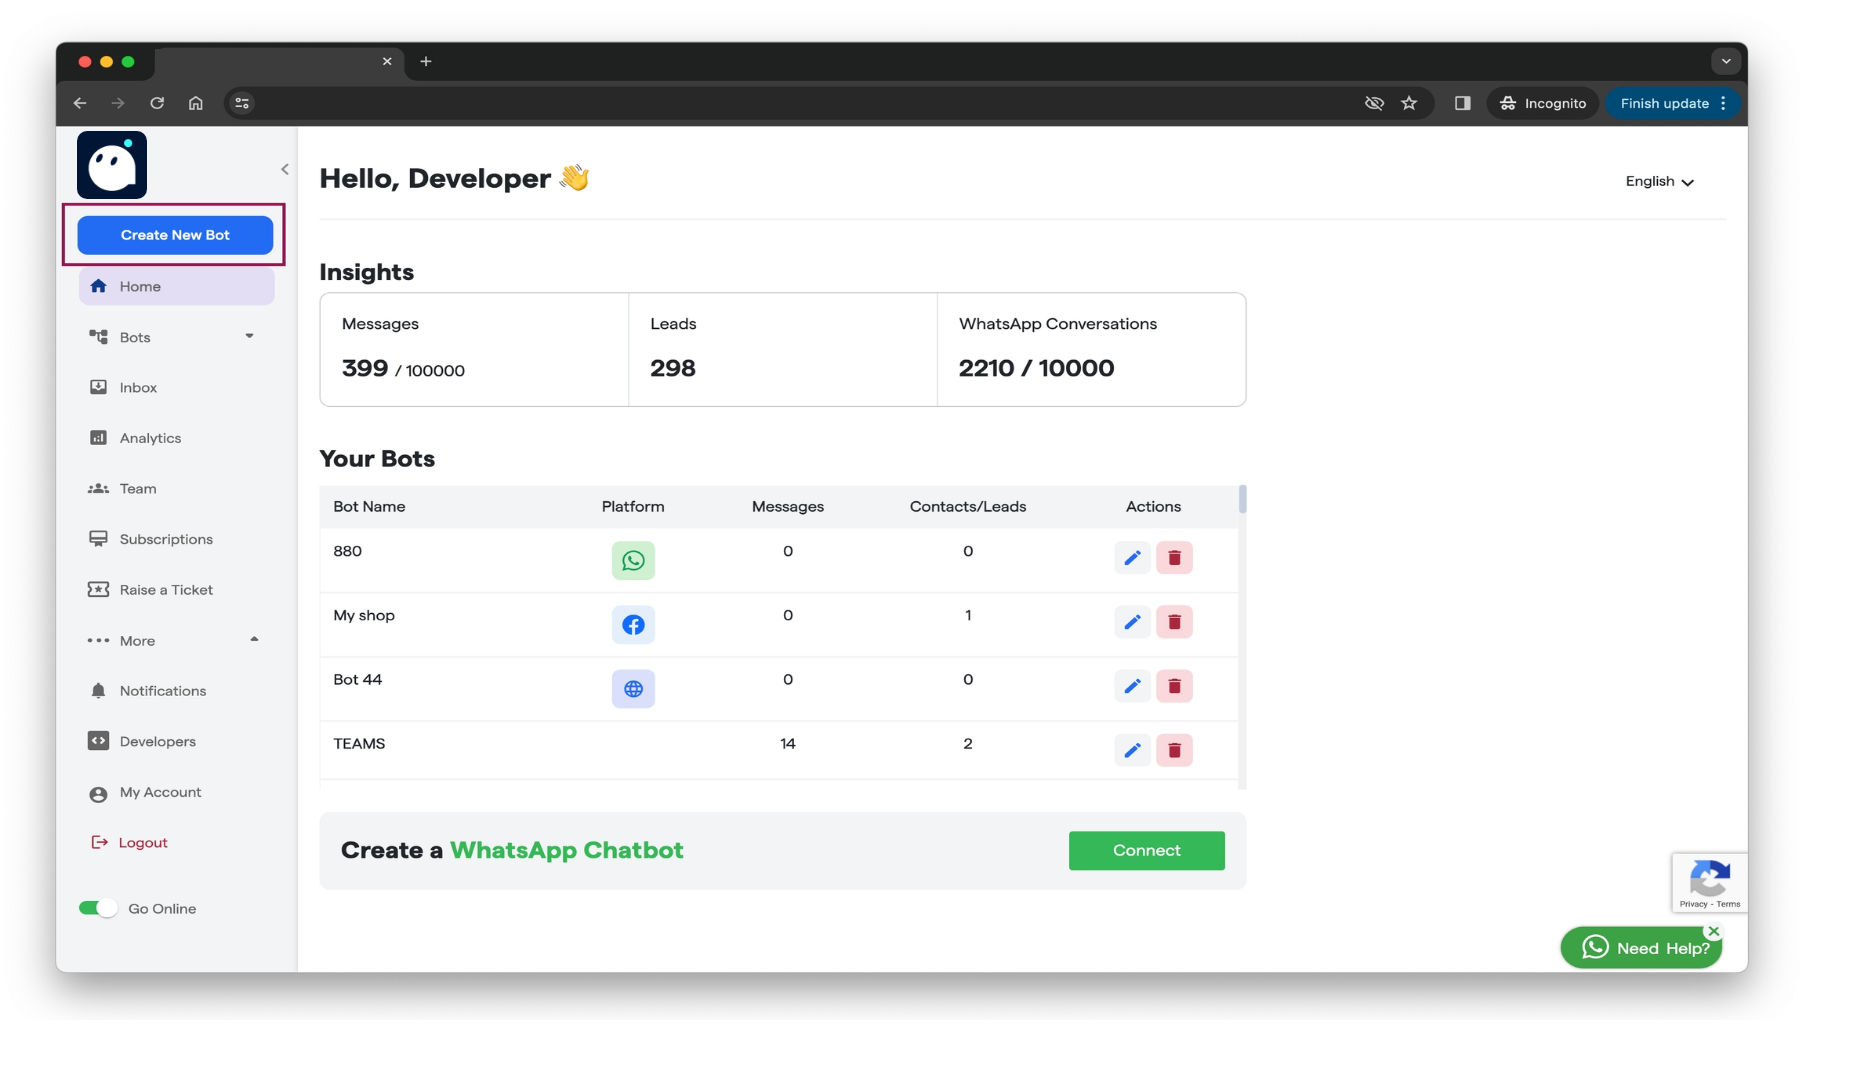Edit the My shop bot
This screenshot has width=1866, height=1080.
pyautogui.click(x=1132, y=622)
